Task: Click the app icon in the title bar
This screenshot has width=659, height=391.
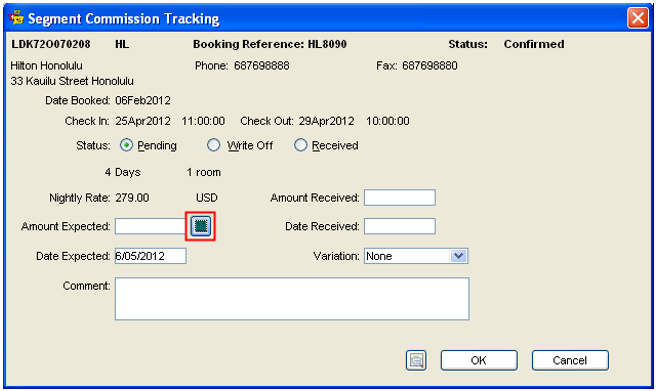Action: tap(16, 18)
